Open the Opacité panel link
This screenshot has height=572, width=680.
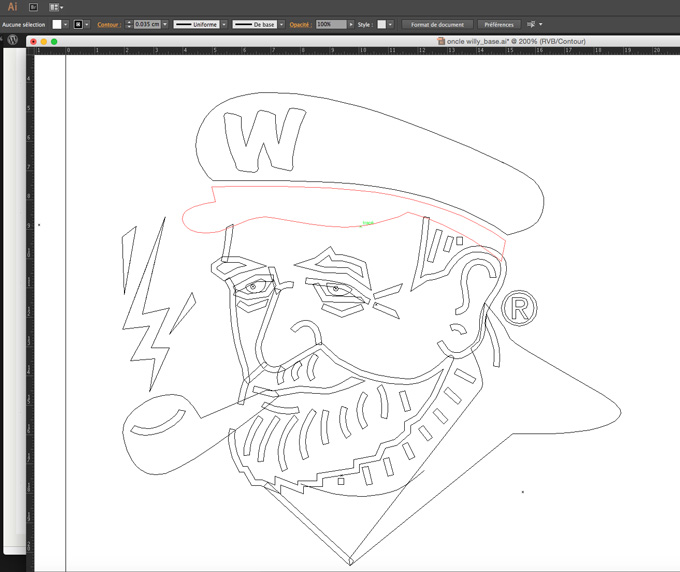point(301,25)
